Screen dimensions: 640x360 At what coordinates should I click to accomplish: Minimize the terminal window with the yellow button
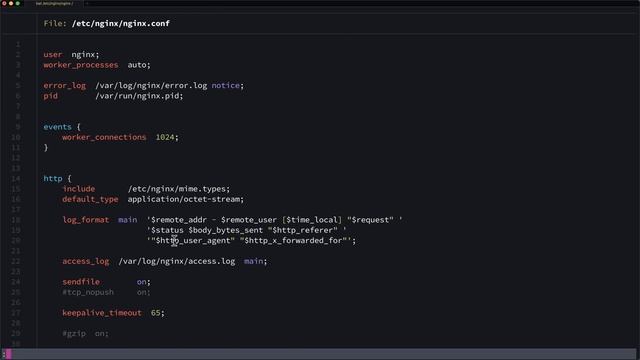pos(11,3)
